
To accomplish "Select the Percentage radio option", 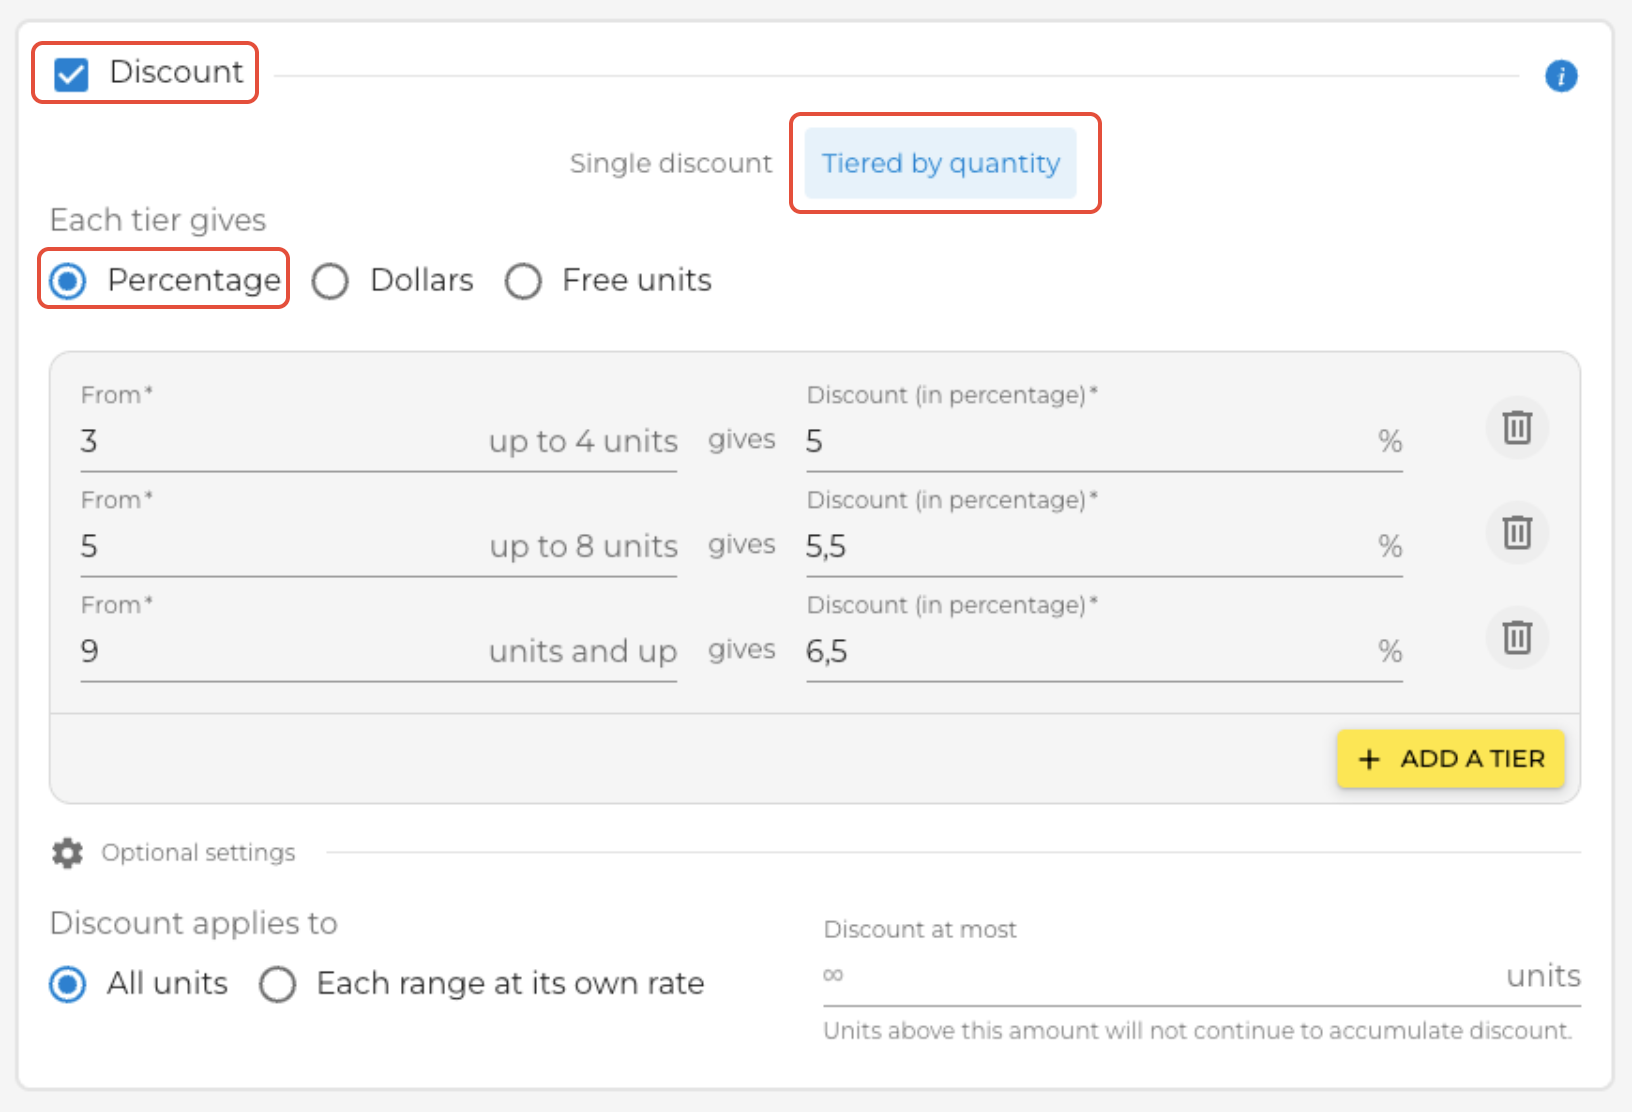I will (68, 281).
